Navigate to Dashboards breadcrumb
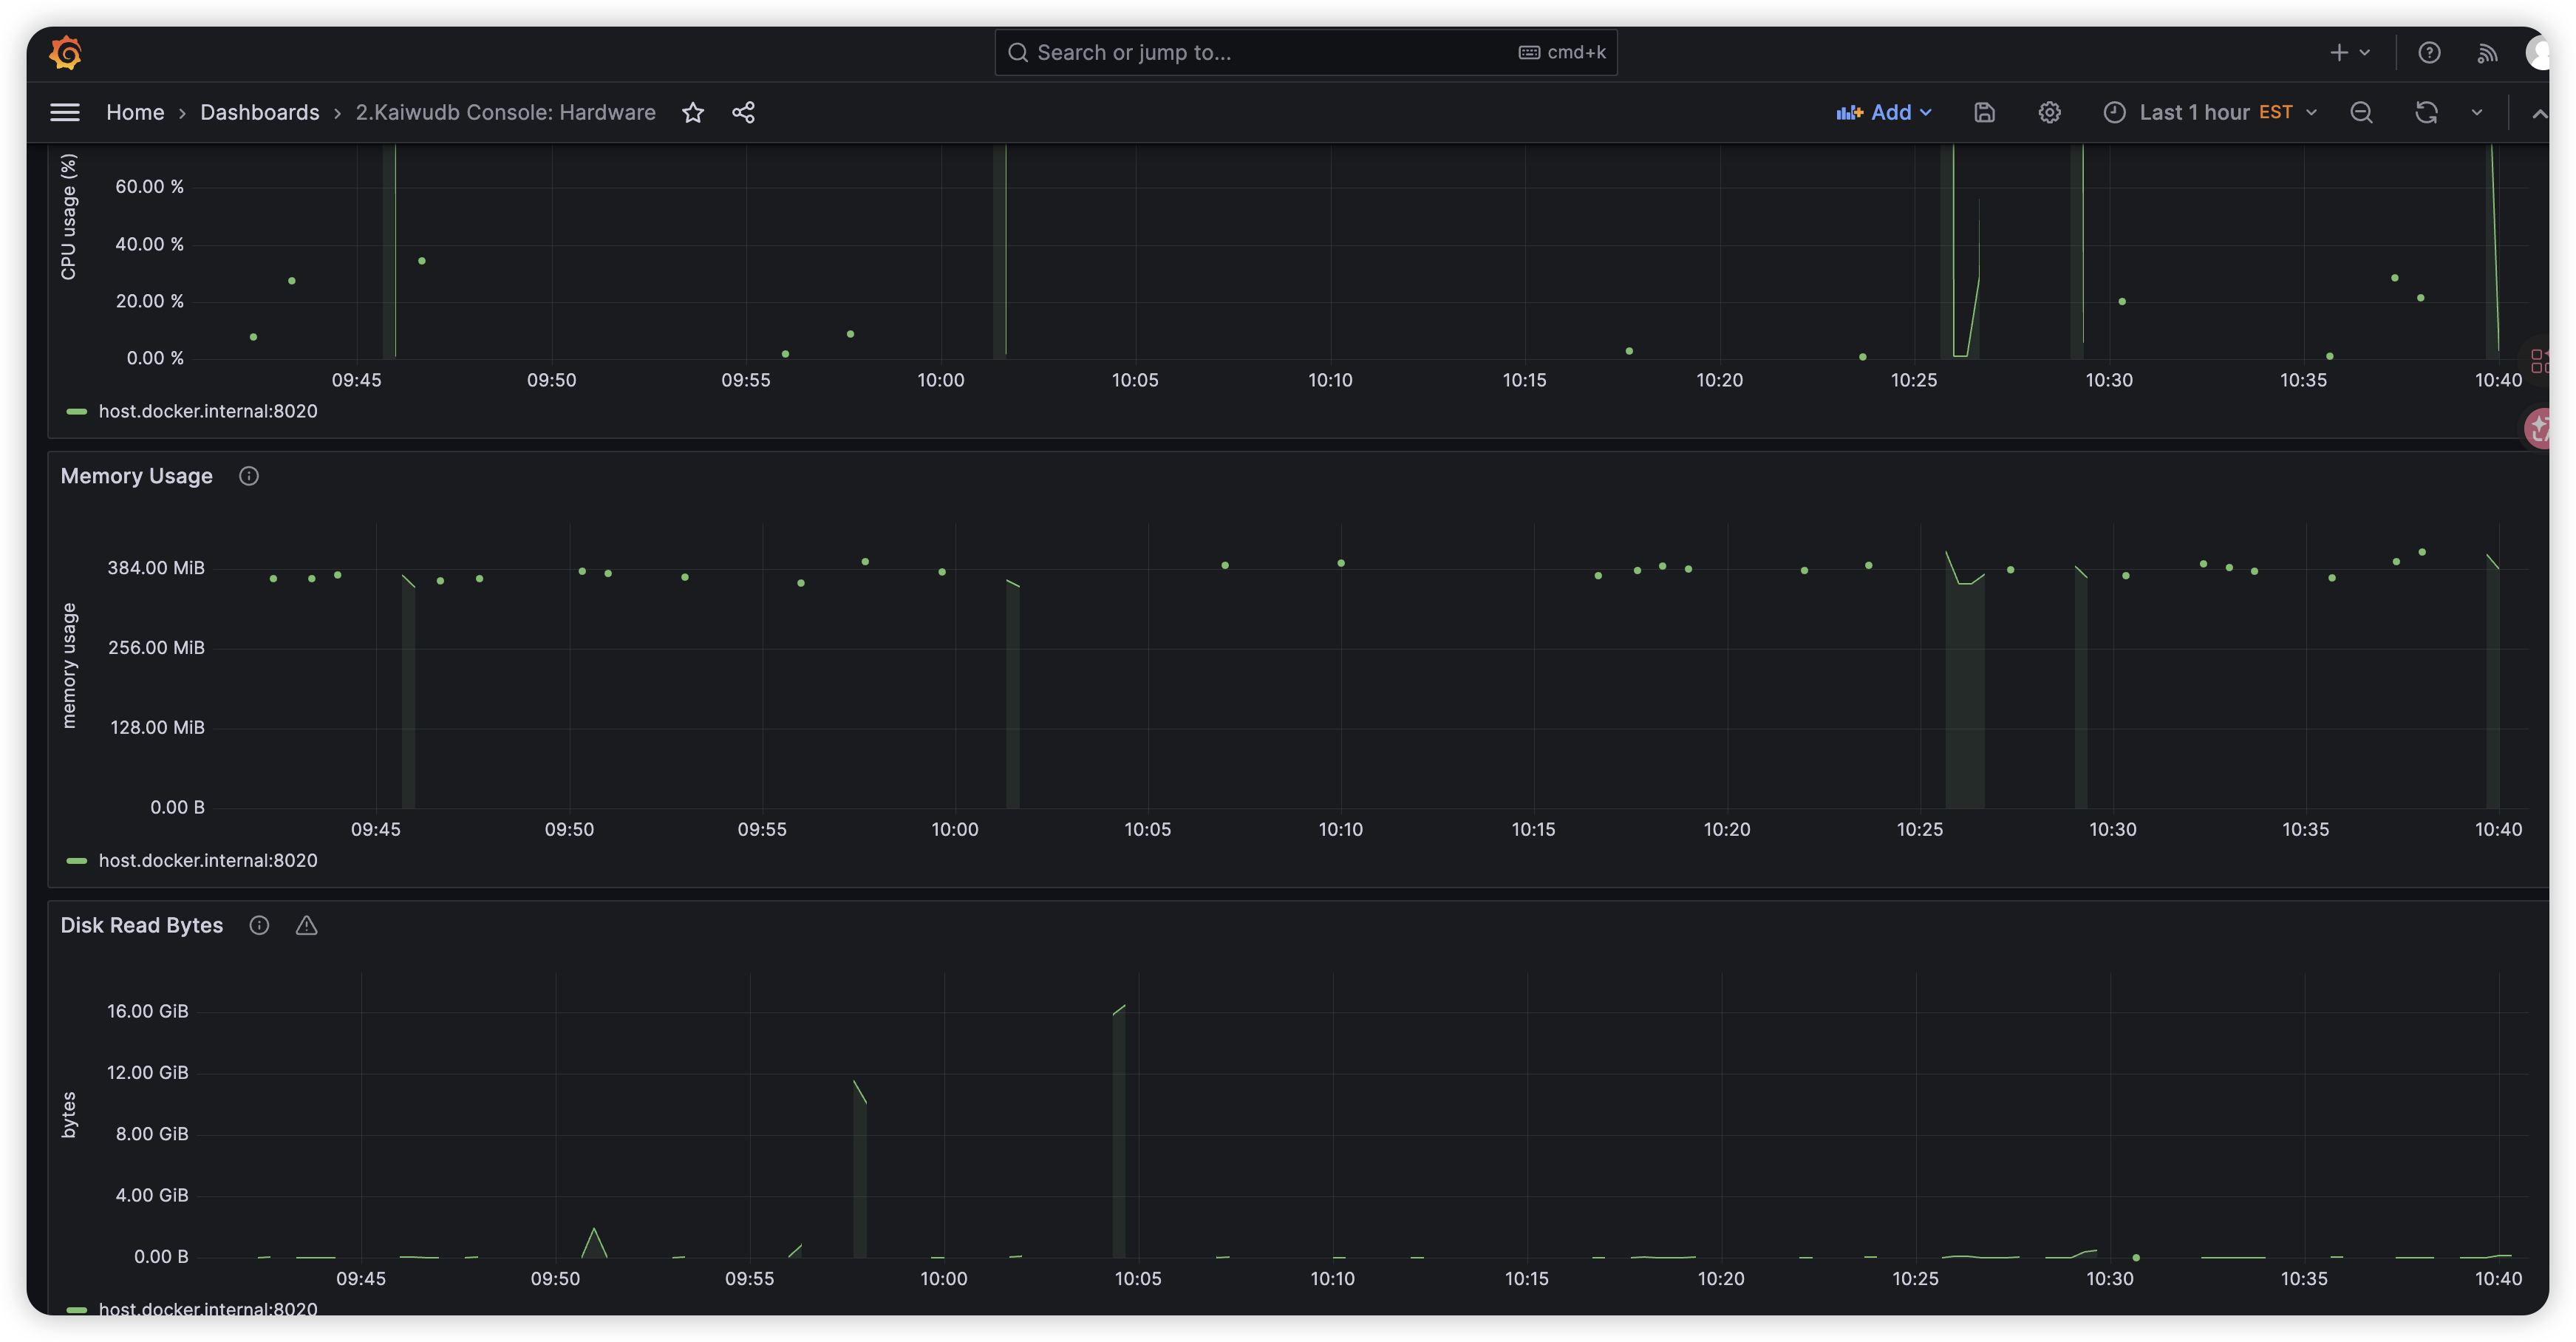Image resolution: width=2576 pixels, height=1342 pixels. click(x=259, y=112)
